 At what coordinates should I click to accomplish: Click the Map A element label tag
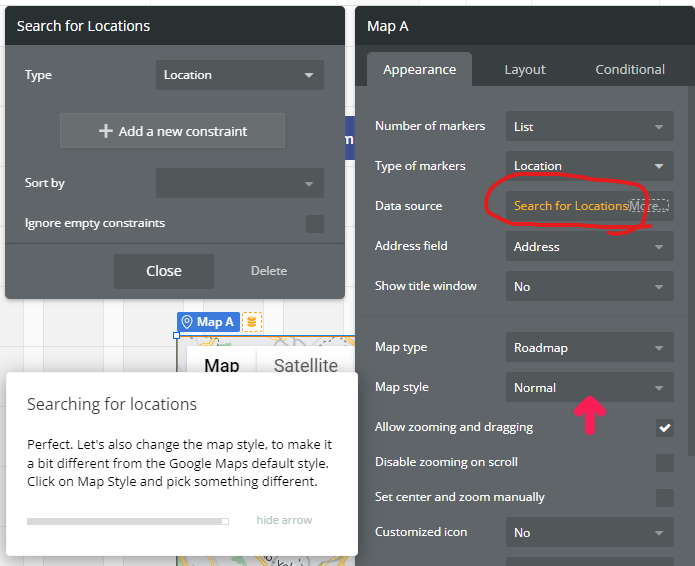coord(208,322)
